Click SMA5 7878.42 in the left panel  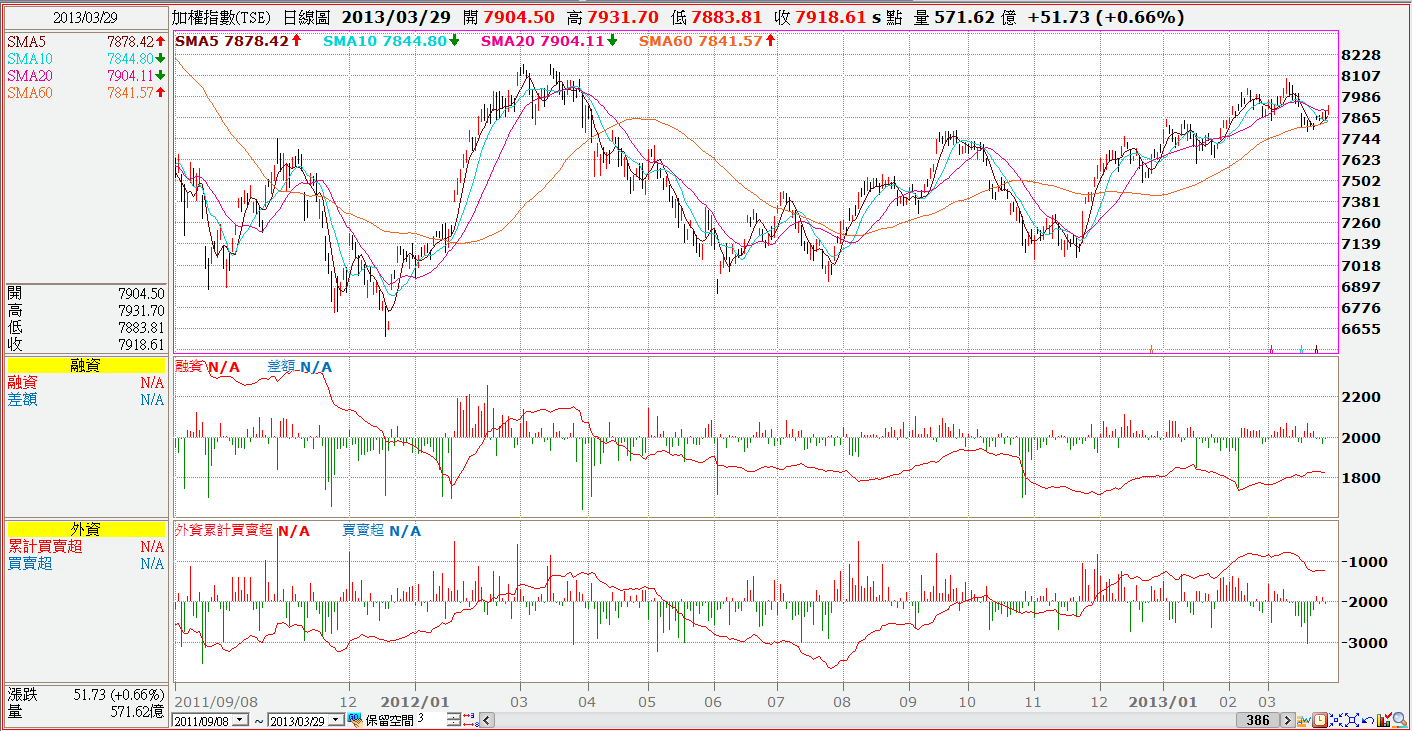(85, 42)
